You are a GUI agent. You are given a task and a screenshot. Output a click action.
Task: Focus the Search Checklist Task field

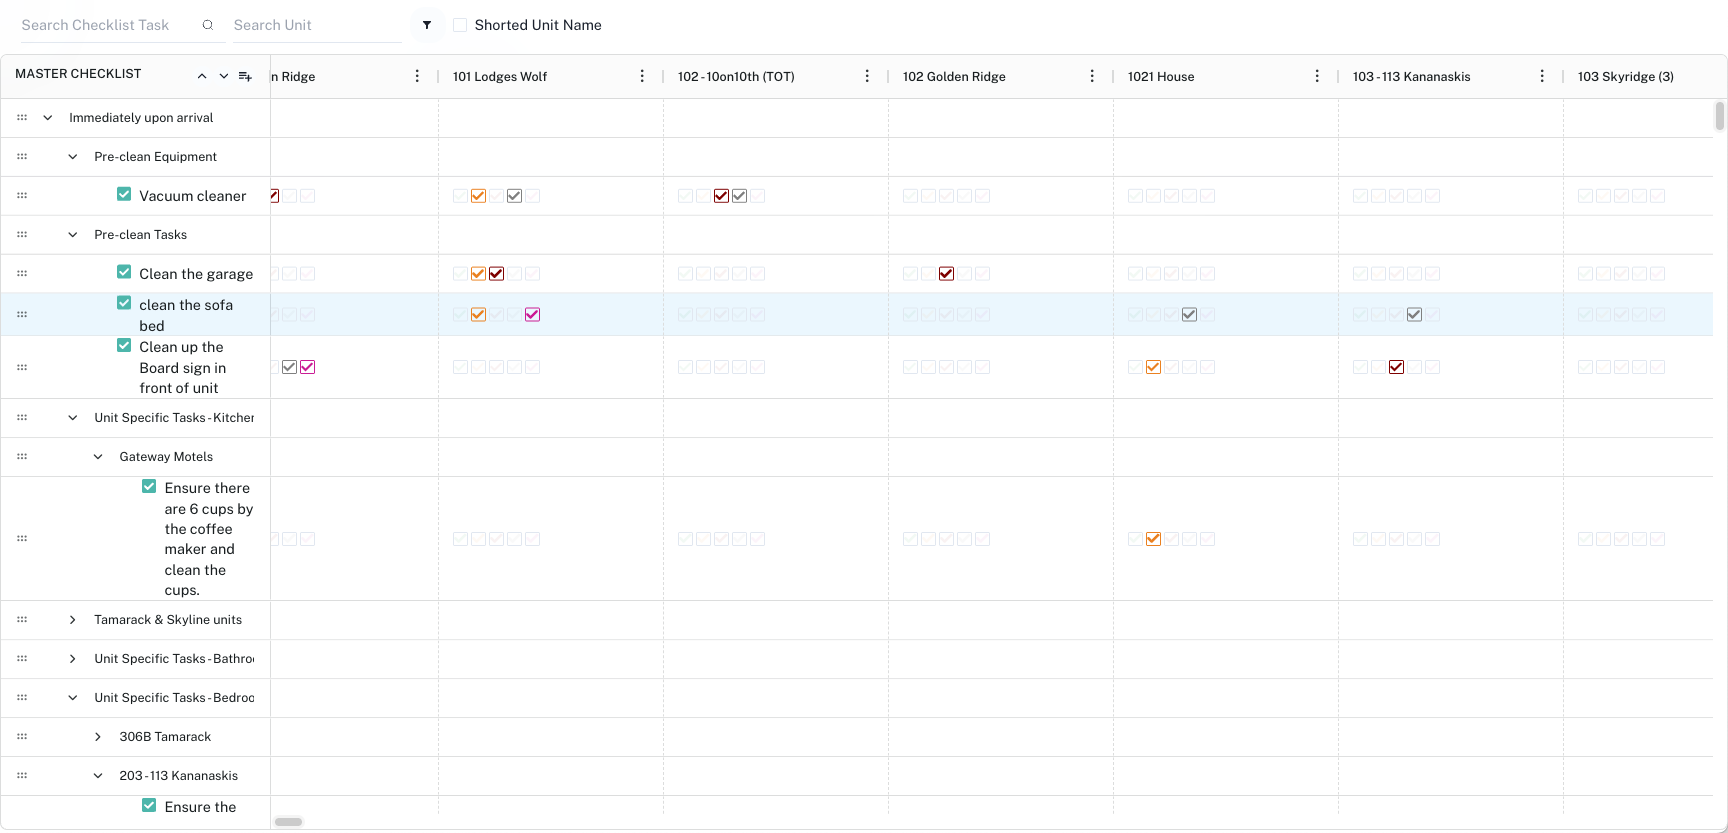[108, 25]
